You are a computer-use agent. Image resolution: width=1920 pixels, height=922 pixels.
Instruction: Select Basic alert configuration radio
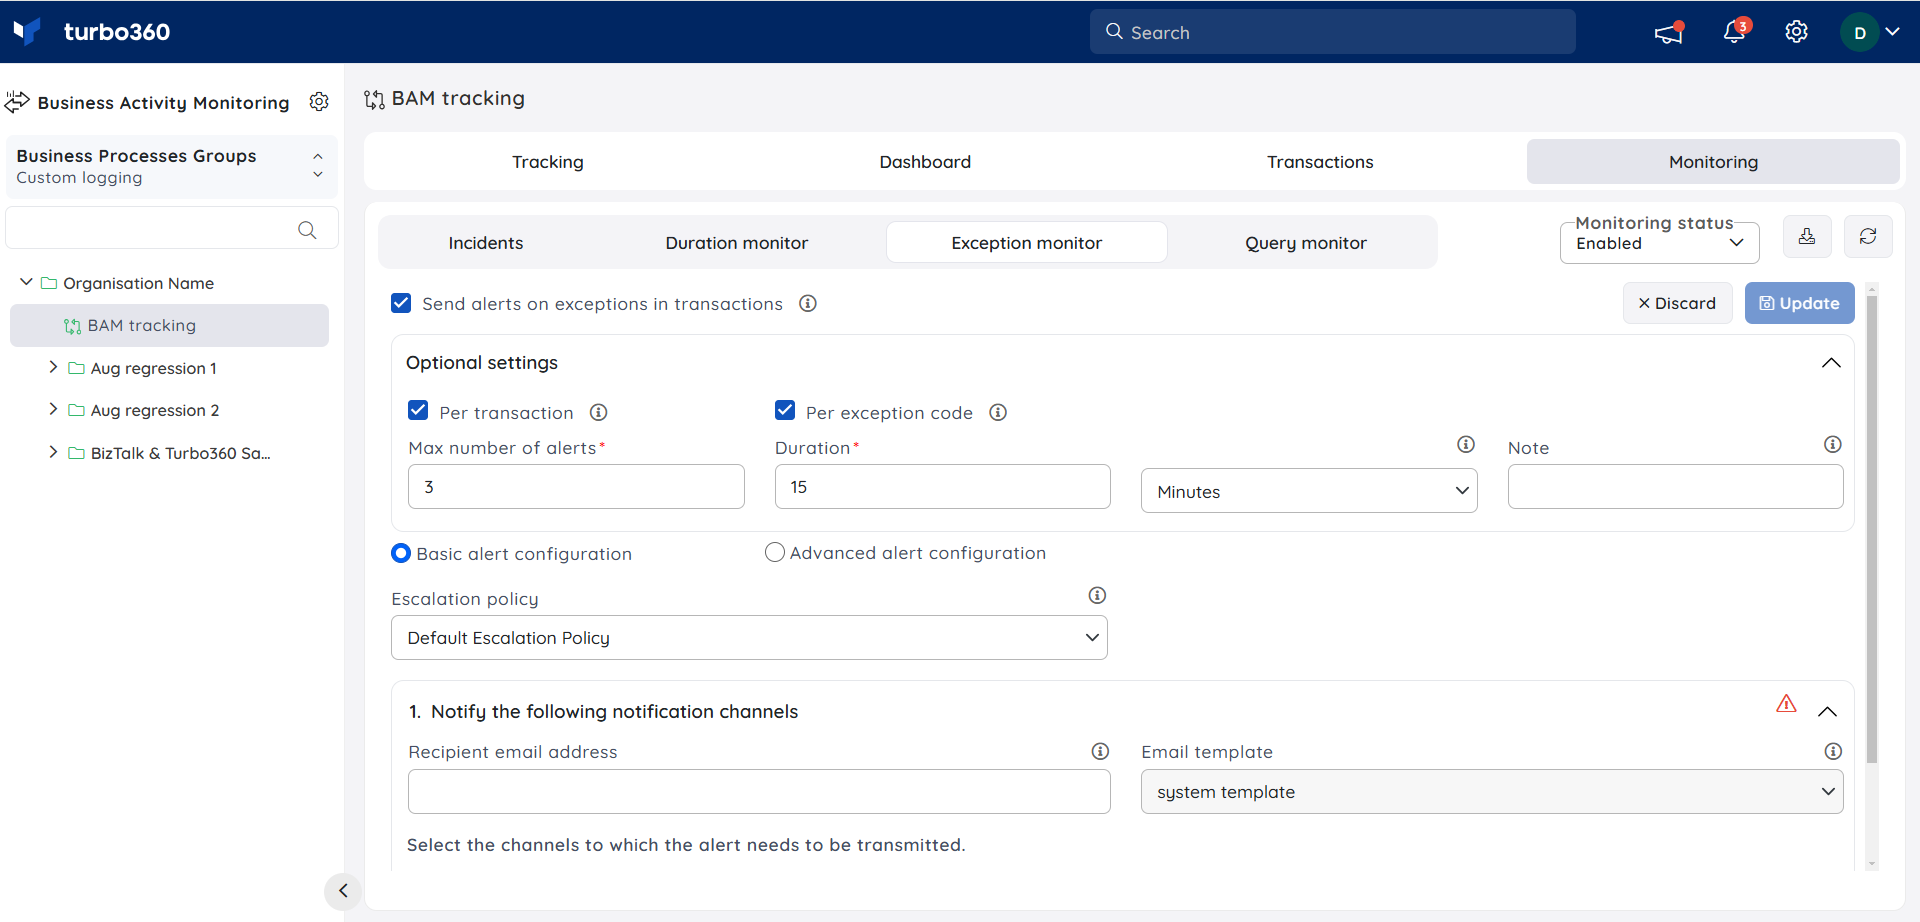[x=401, y=553]
